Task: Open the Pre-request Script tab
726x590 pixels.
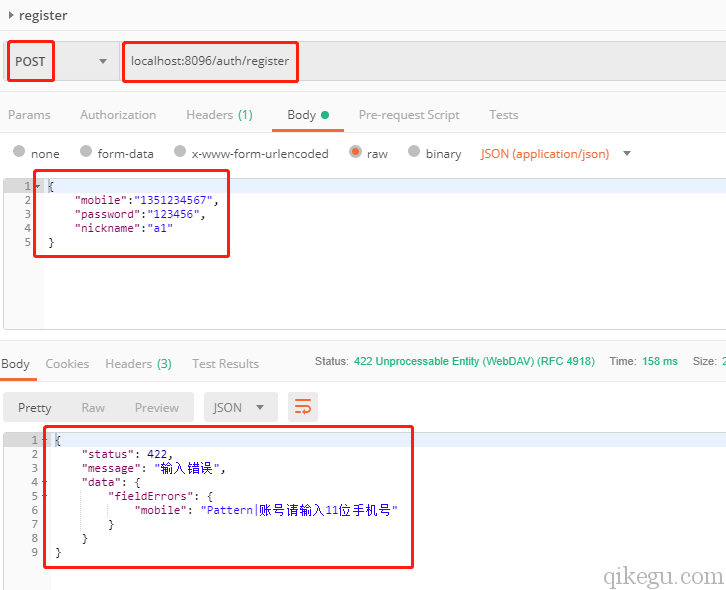Action: click(409, 115)
